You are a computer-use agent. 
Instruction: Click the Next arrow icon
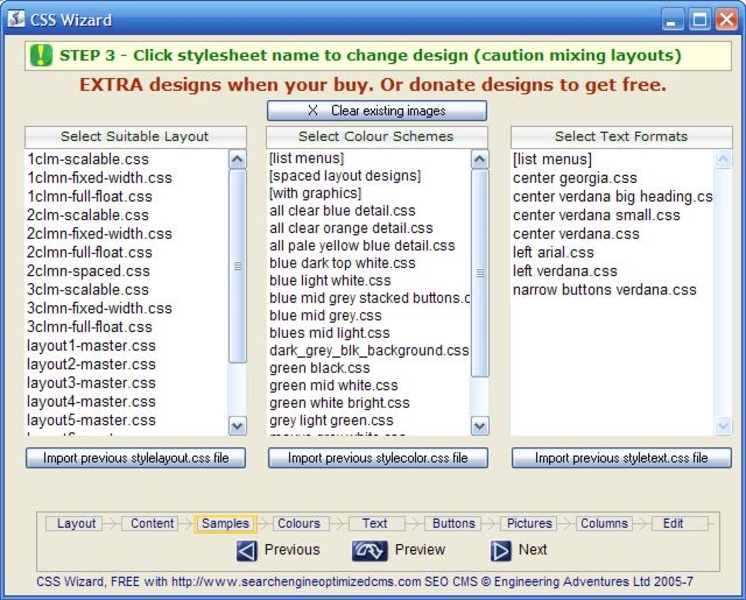coord(501,551)
